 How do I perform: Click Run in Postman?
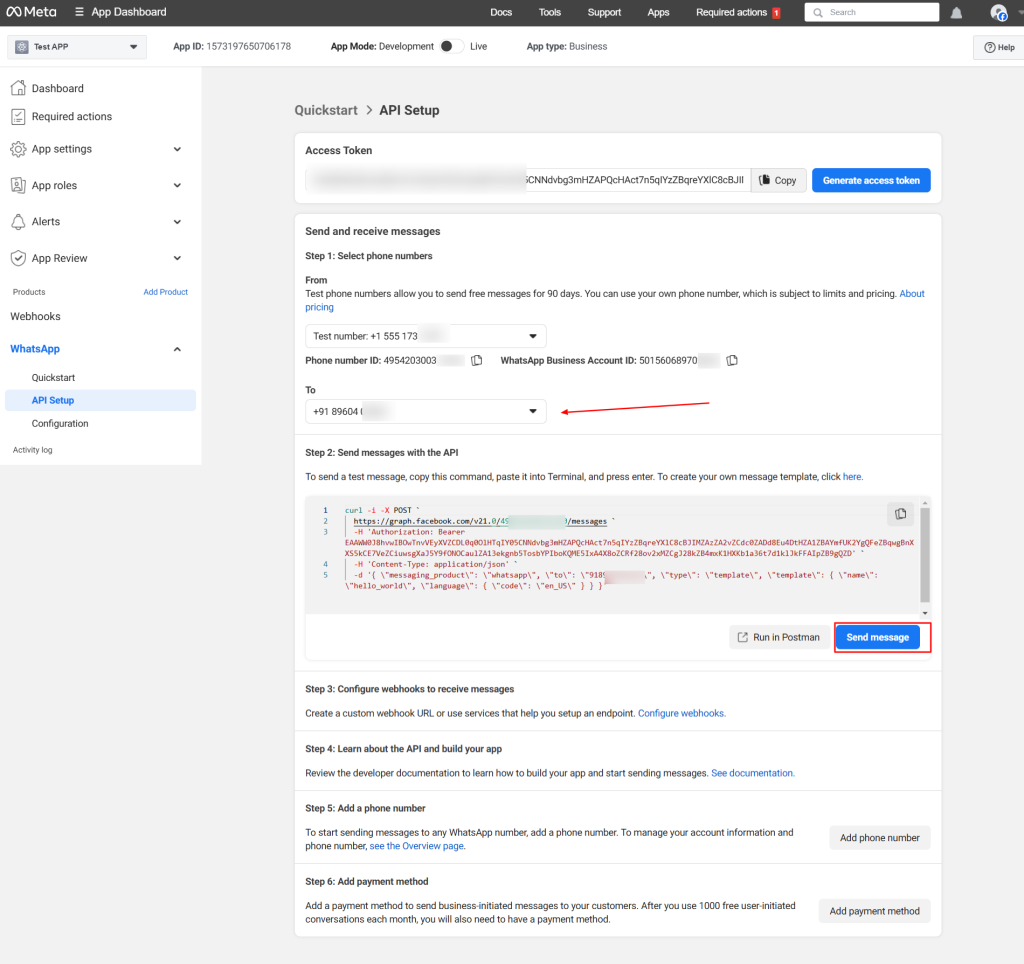click(778, 637)
